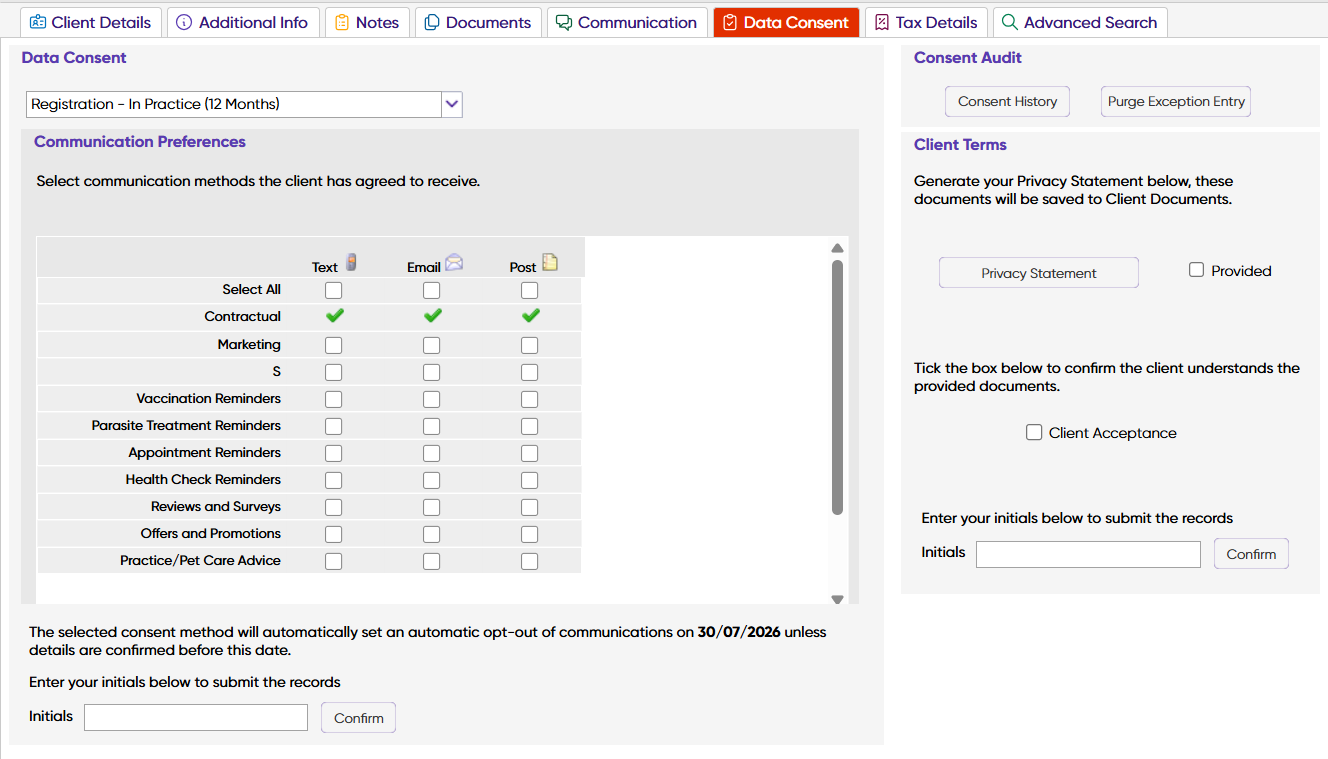This screenshot has width=1328, height=759.
Task: Click the Post column letter icon
Action: 550,263
